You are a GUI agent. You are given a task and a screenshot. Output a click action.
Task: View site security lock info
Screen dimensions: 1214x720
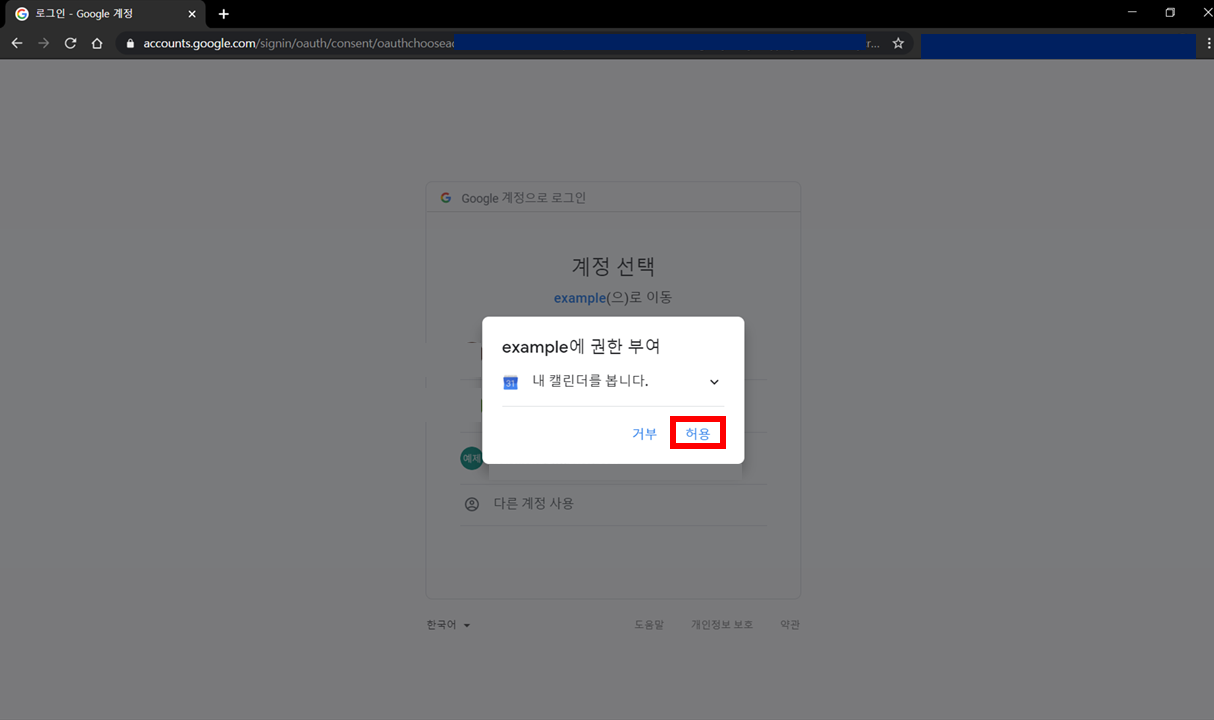(x=130, y=44)
